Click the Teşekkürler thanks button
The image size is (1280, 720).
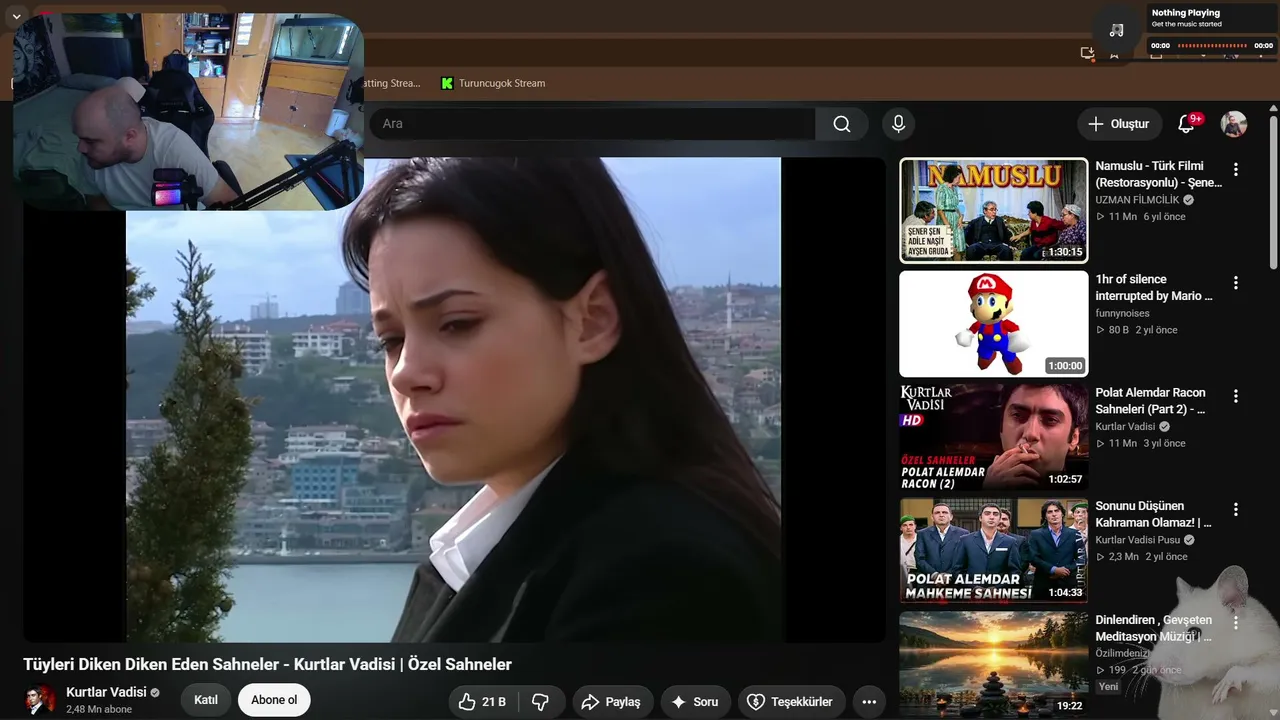791,702
